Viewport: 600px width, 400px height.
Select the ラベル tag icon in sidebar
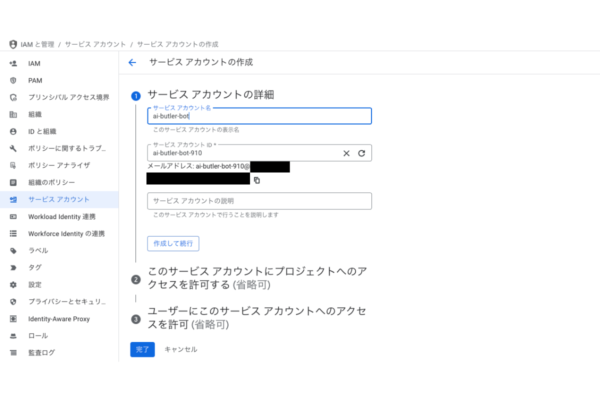click(x=13, y=251)
